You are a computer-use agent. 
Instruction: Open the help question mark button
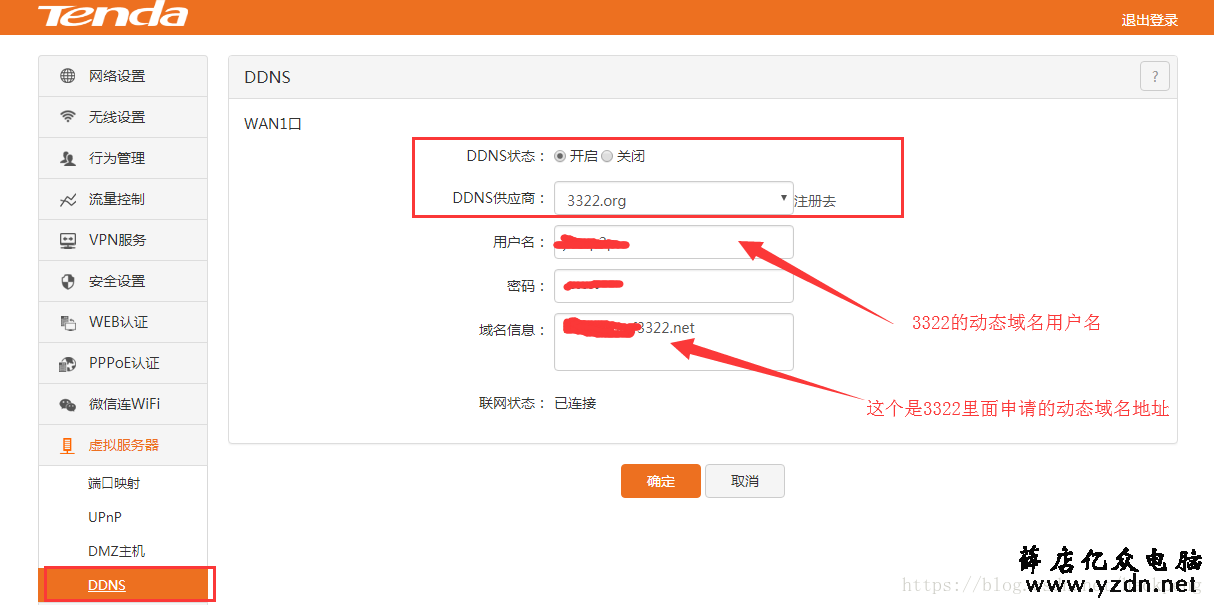click(1155, 76)
